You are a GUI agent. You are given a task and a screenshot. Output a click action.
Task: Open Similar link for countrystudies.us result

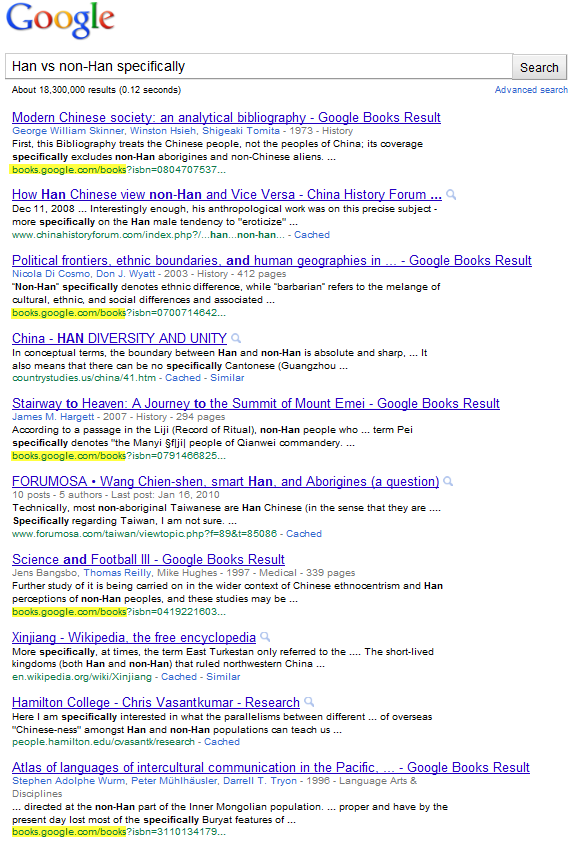(227, 377)
